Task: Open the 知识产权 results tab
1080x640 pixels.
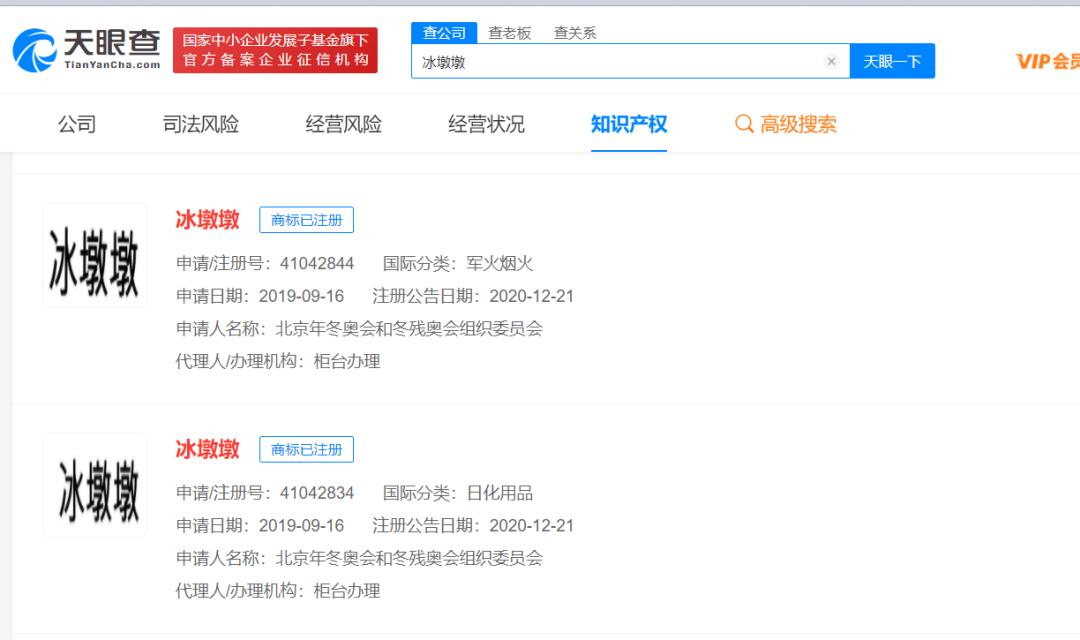Action: 629,124
